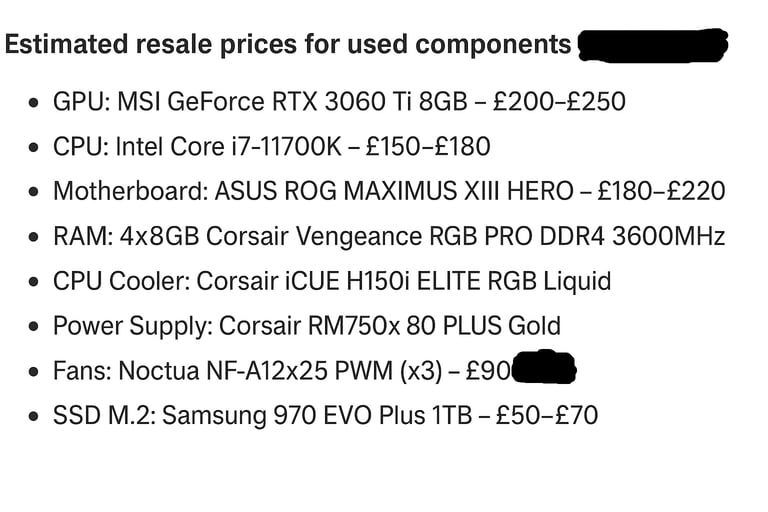This screenshot has height=512, width=768.
Task: Click the motherboard price £180–£220
Action: [661, 191]
